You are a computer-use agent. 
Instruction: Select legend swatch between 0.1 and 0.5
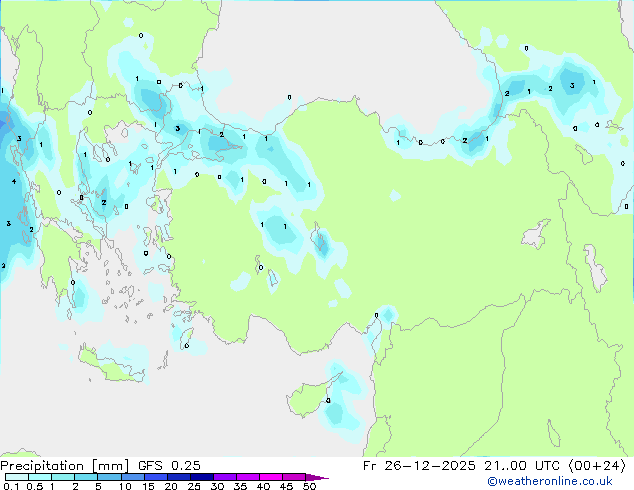coord(17,477)
